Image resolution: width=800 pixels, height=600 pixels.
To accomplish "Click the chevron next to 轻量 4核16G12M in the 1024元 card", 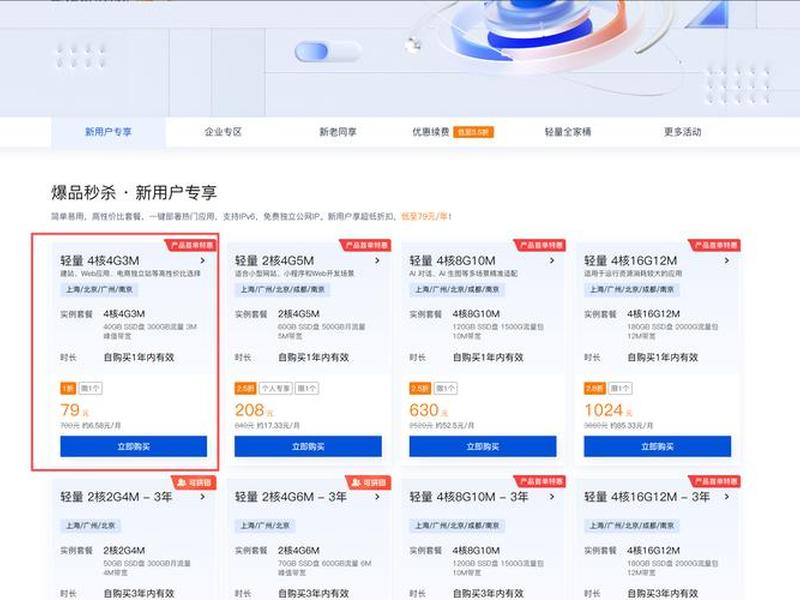I will pyautogui.click(x=727, y=261).
